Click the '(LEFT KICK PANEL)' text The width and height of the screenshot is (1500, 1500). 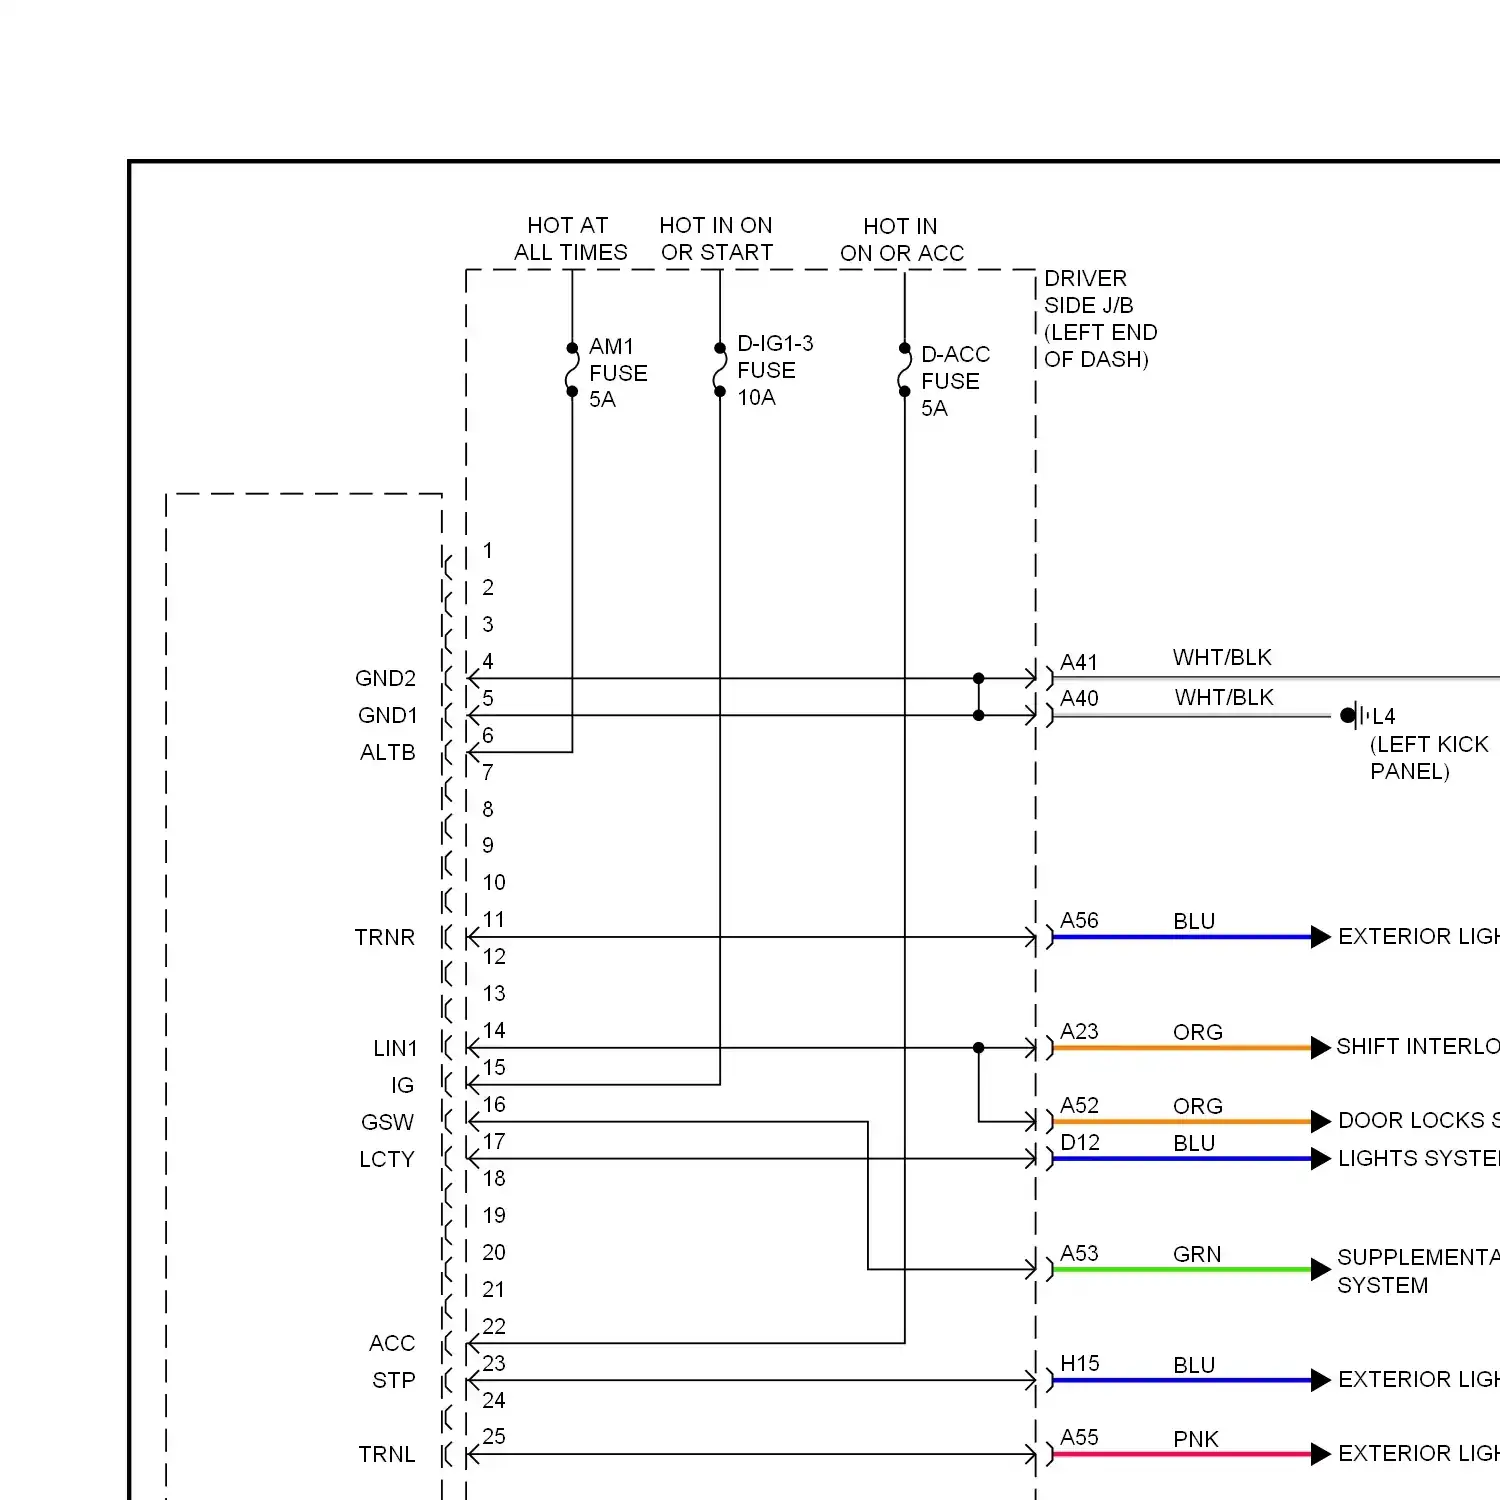(1429, 758)
